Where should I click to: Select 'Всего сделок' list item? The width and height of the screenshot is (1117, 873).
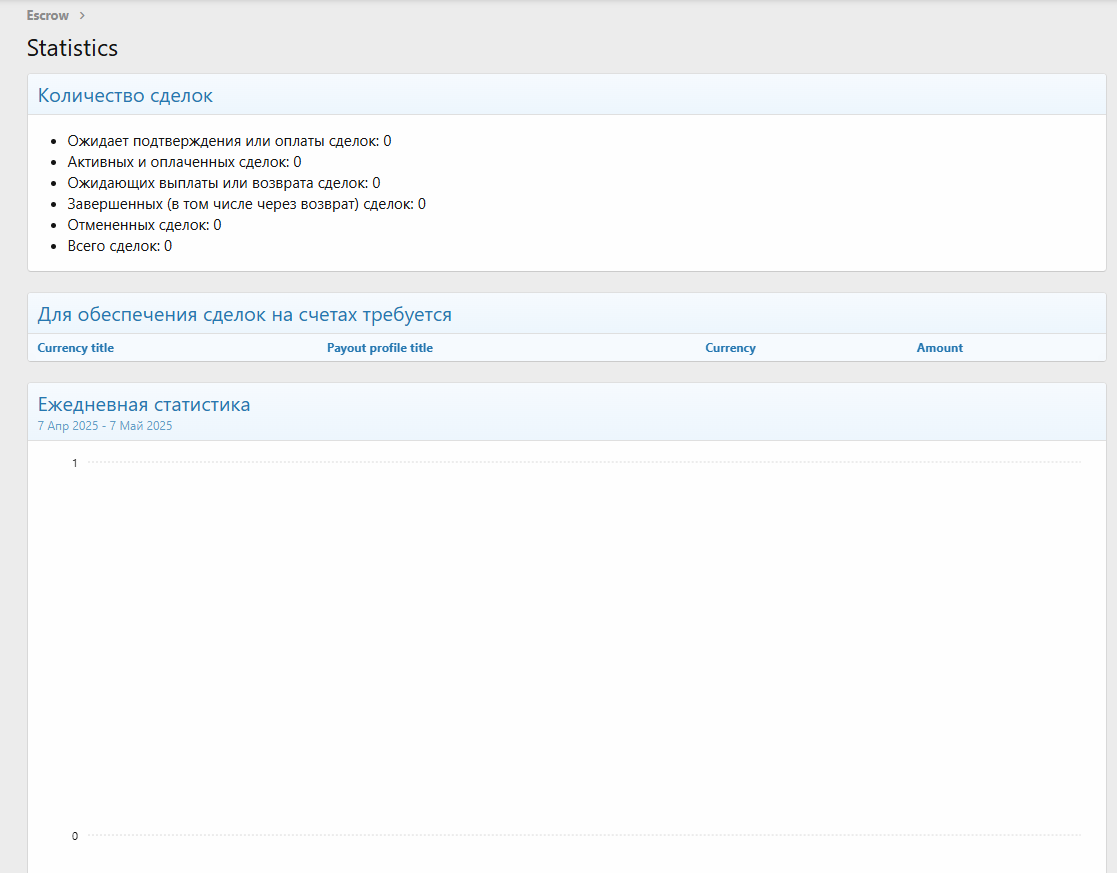pyautogui.click(x=119, y=246)
